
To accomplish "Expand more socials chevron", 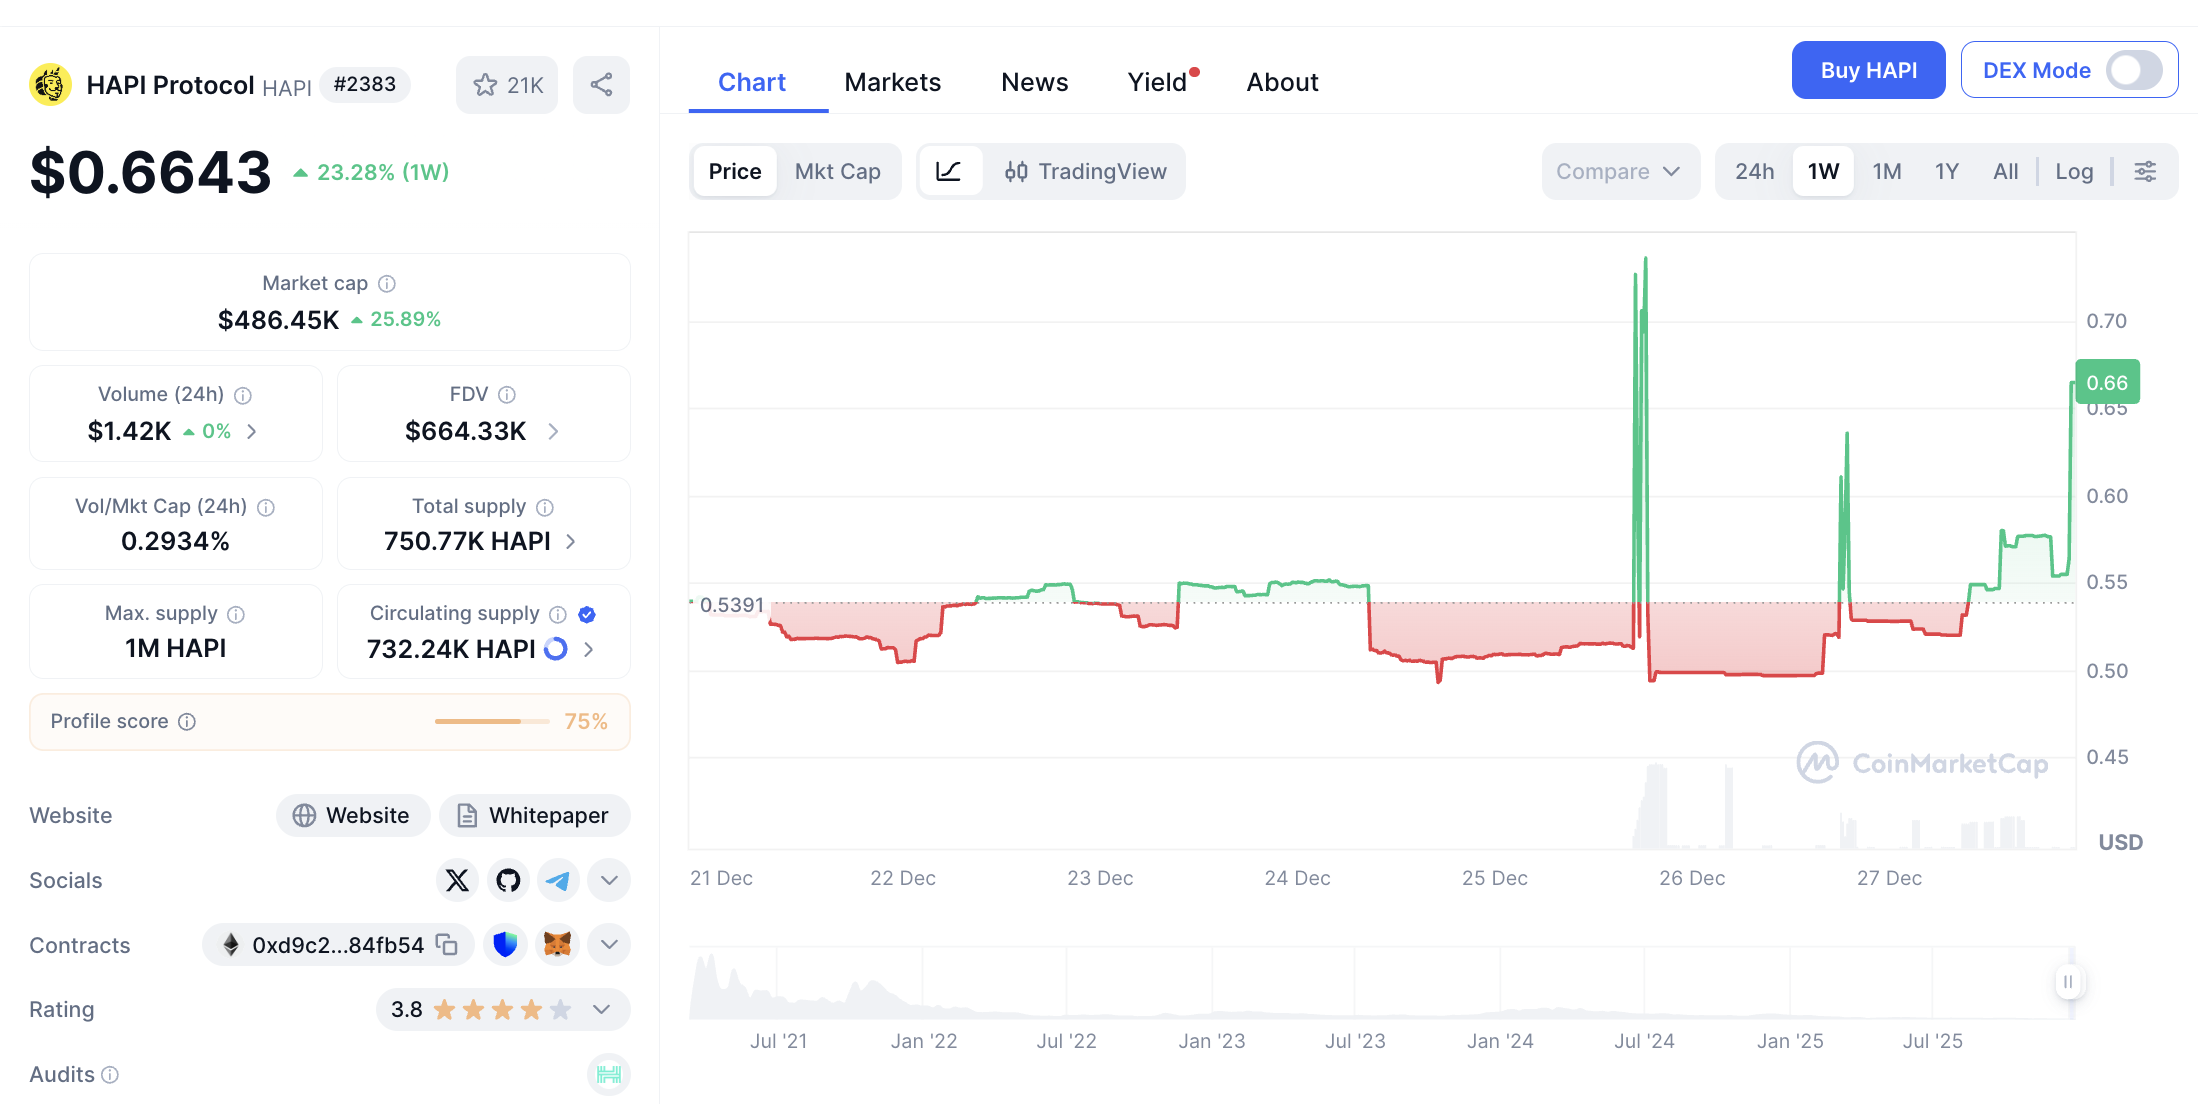I will tap(609, 880).
